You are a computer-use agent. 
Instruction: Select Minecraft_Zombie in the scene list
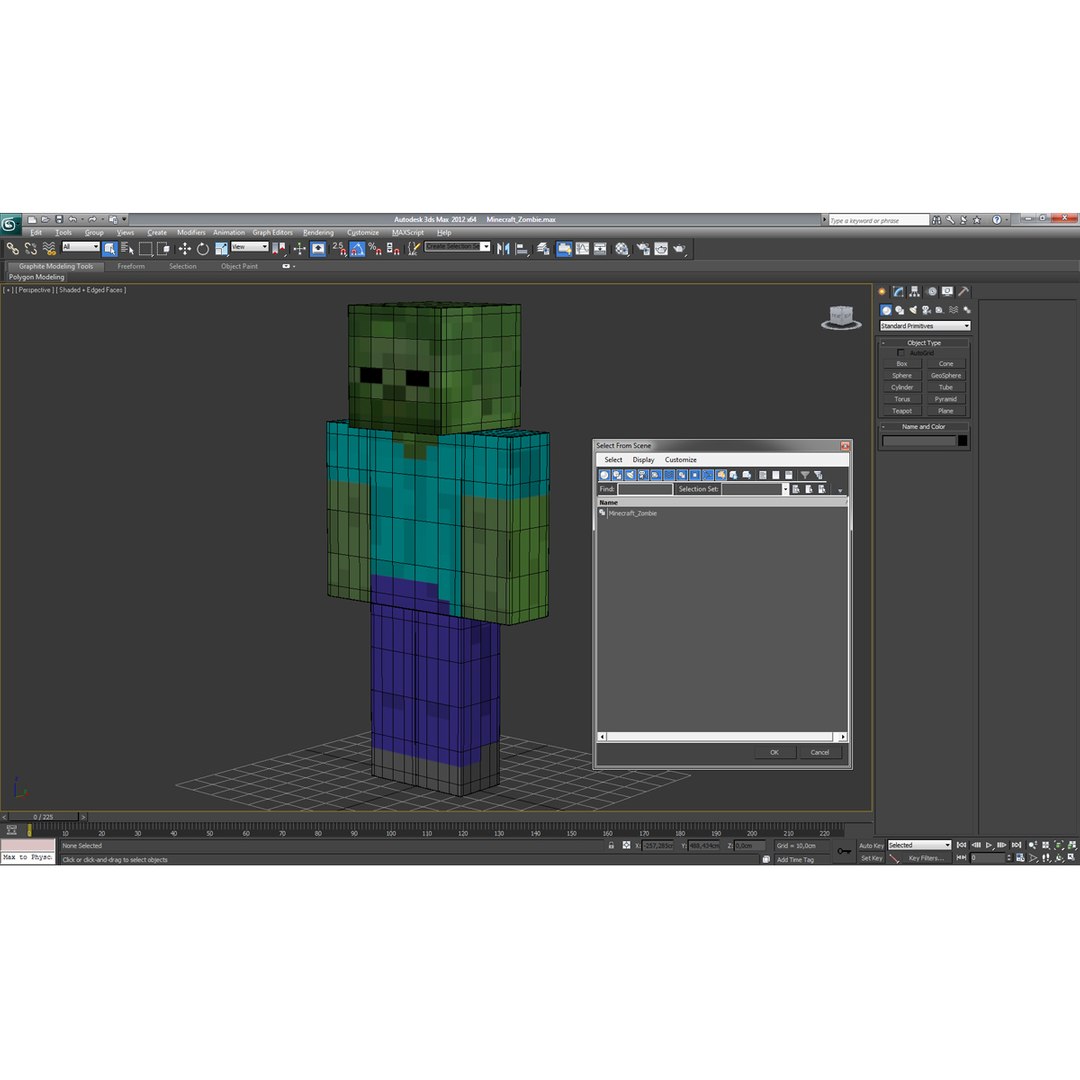point(632,513)
